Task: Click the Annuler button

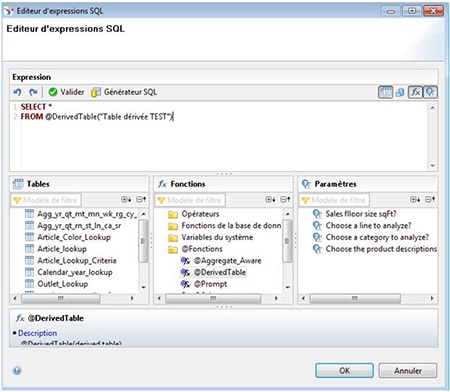Action: pyautogui.click(x=408, y=371)
